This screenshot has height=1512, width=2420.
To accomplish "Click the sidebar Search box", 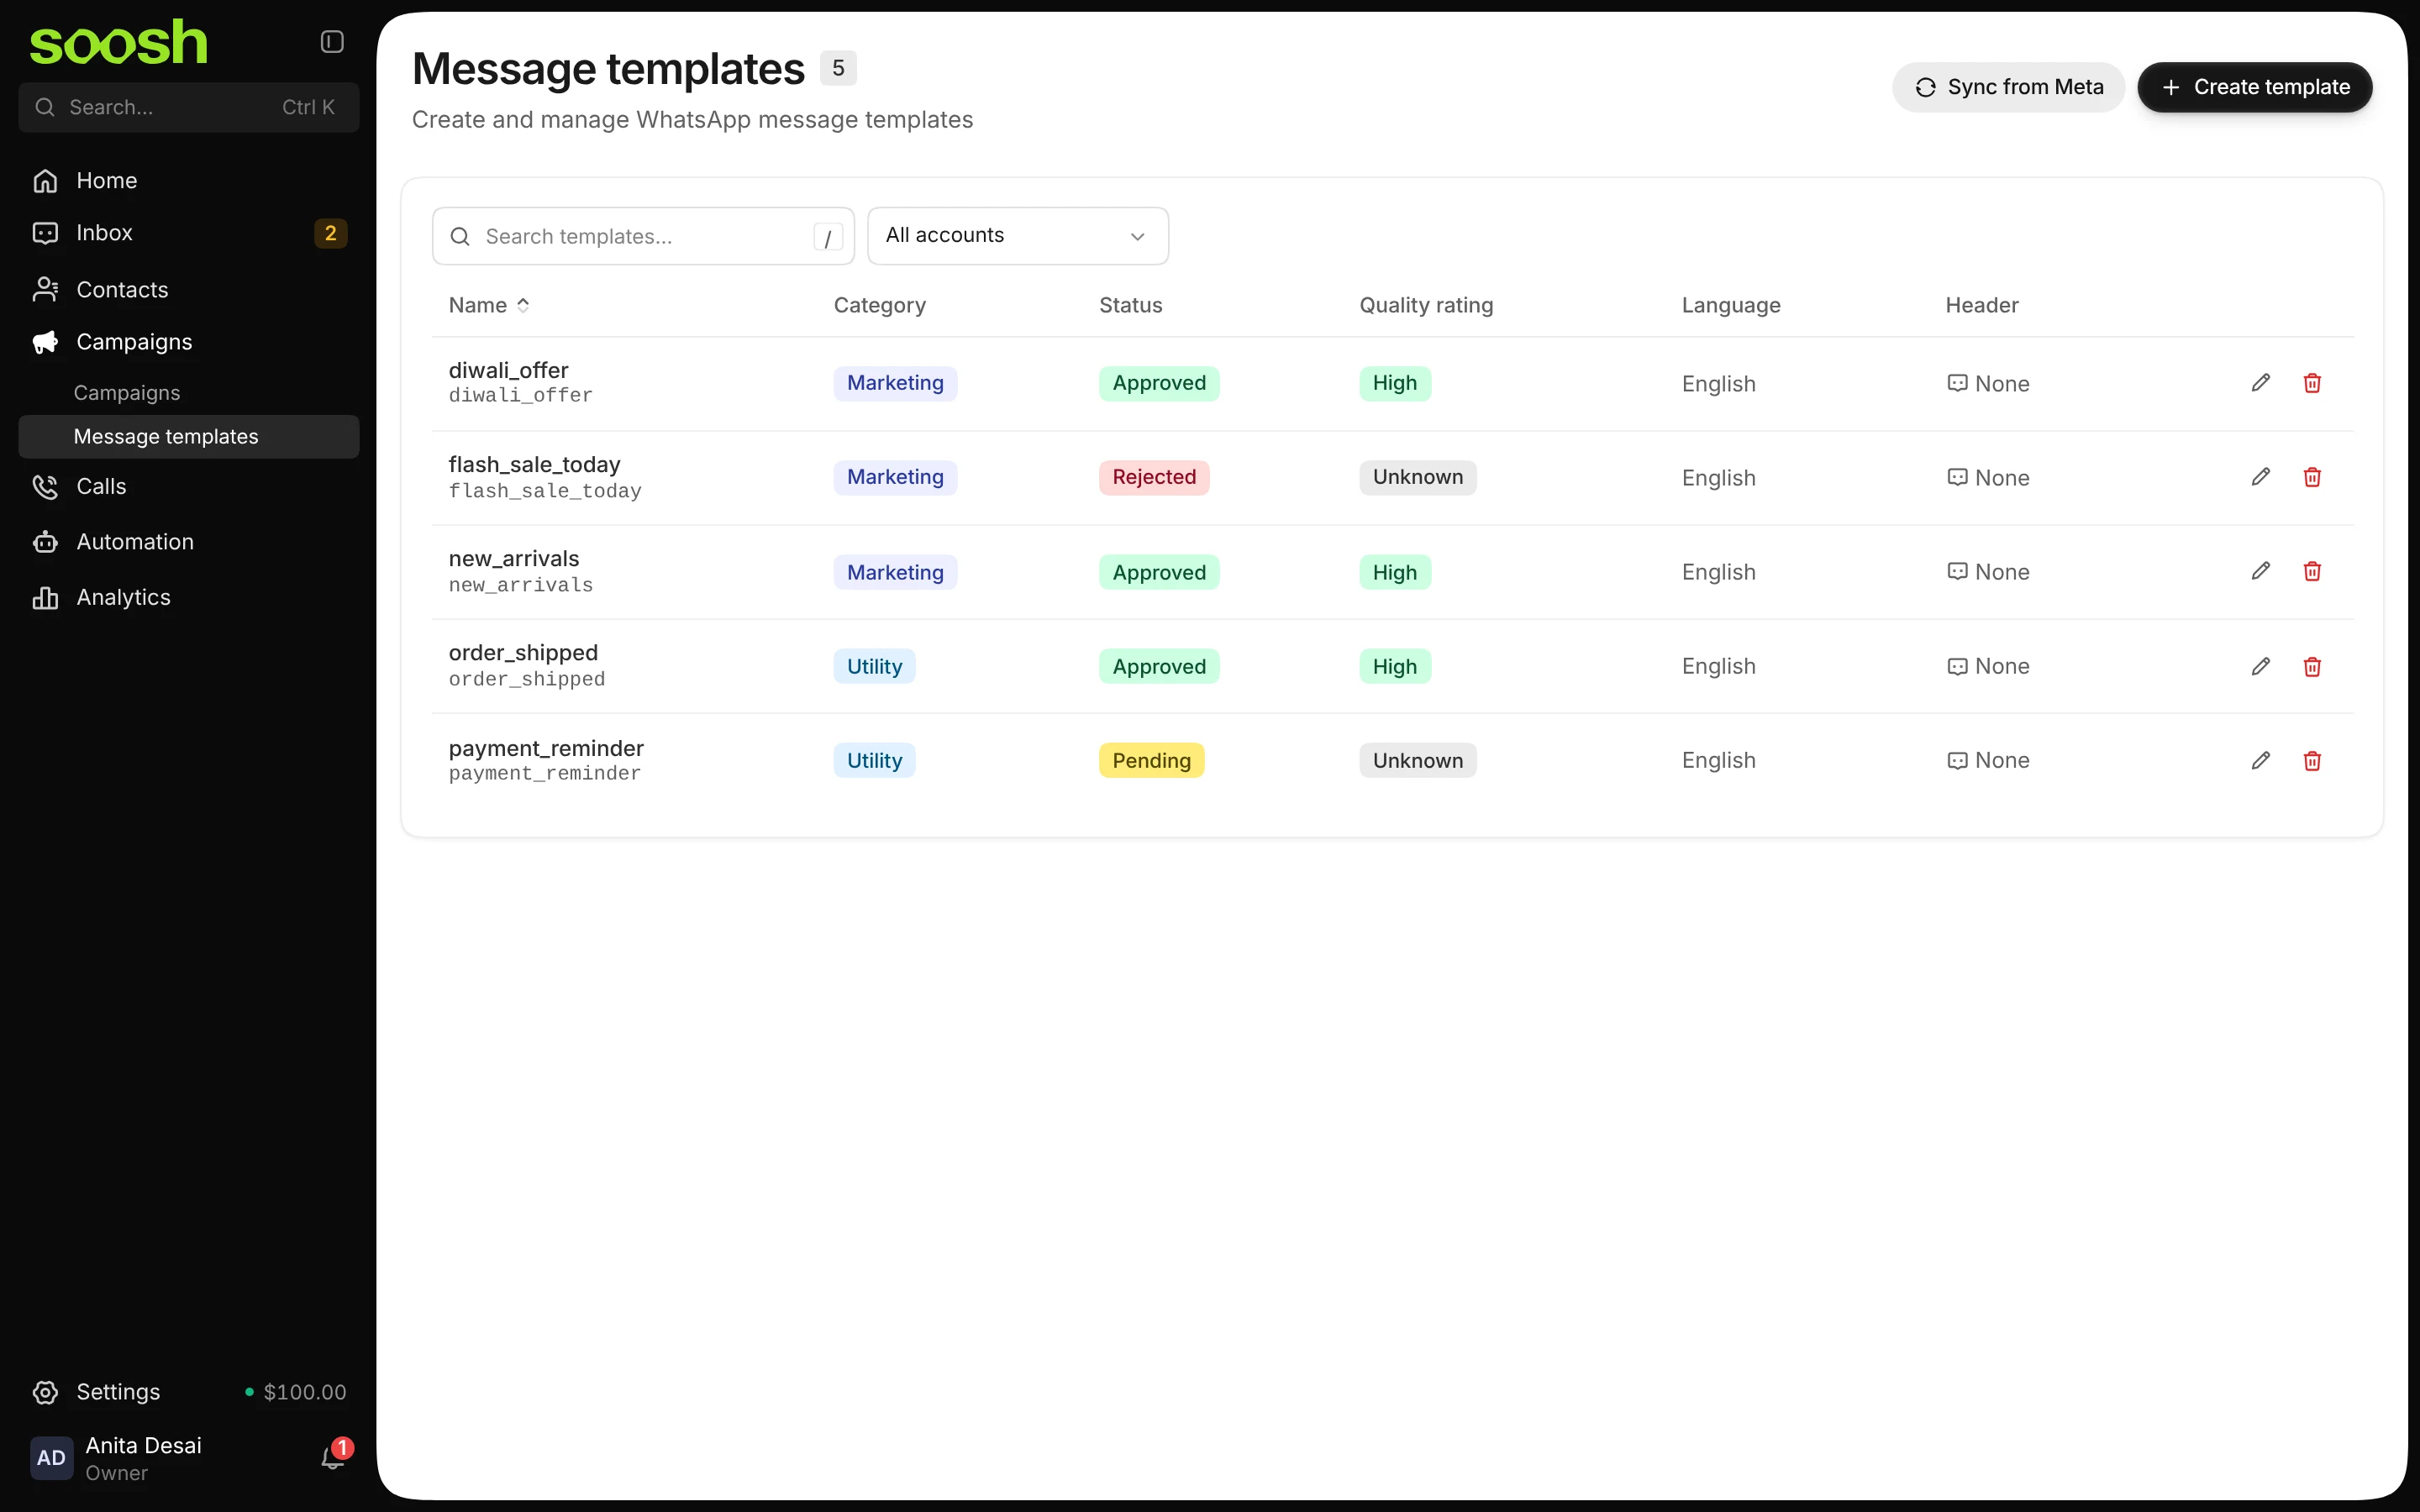I will pyautogui.click(x=188, y=107).
